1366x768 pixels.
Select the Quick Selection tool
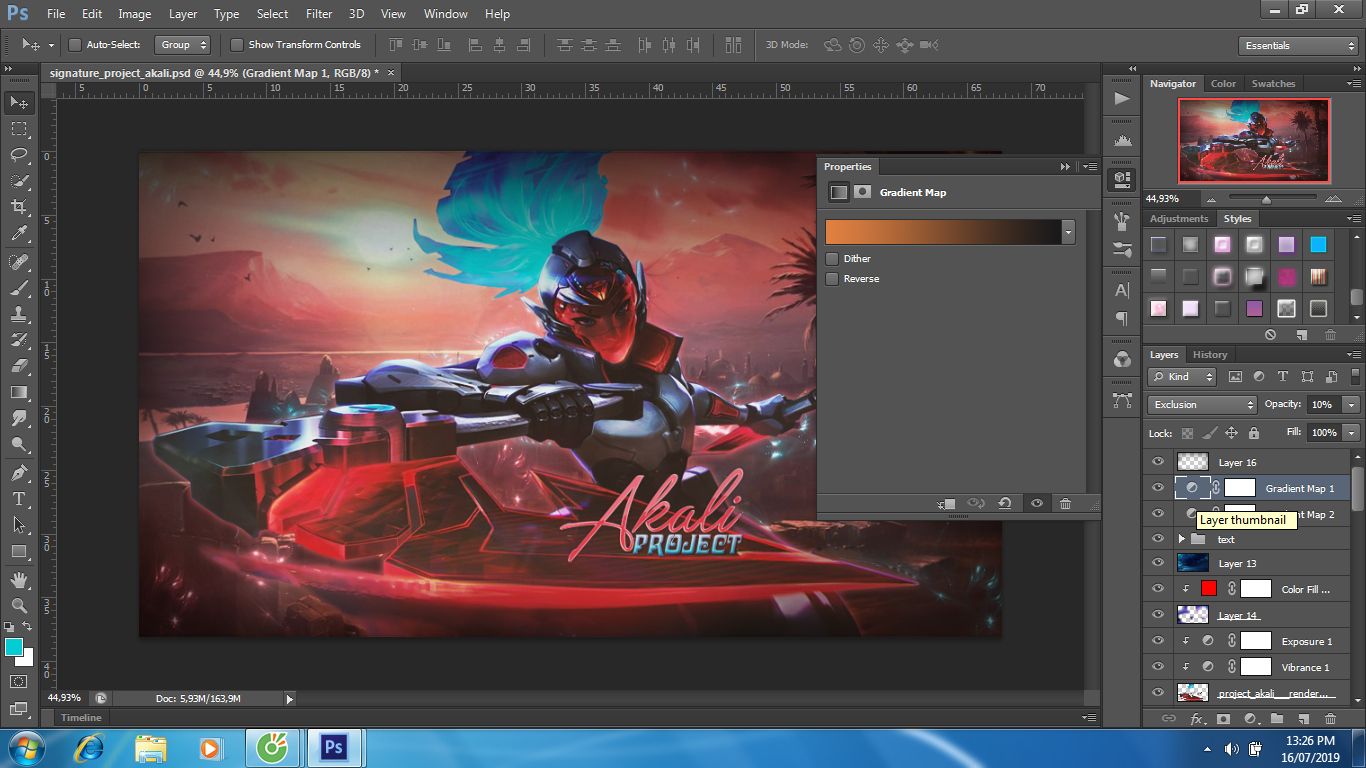pos(19,181)
